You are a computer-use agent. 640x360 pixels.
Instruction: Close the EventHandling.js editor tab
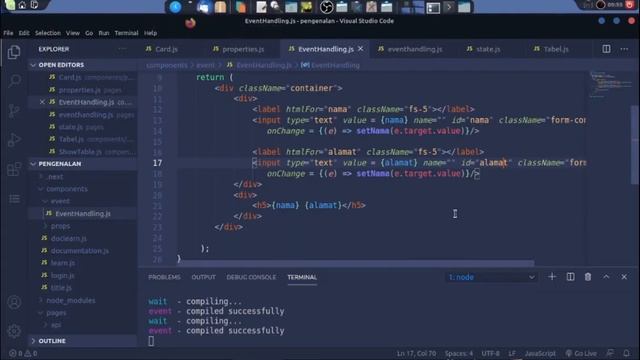[360, 49]
